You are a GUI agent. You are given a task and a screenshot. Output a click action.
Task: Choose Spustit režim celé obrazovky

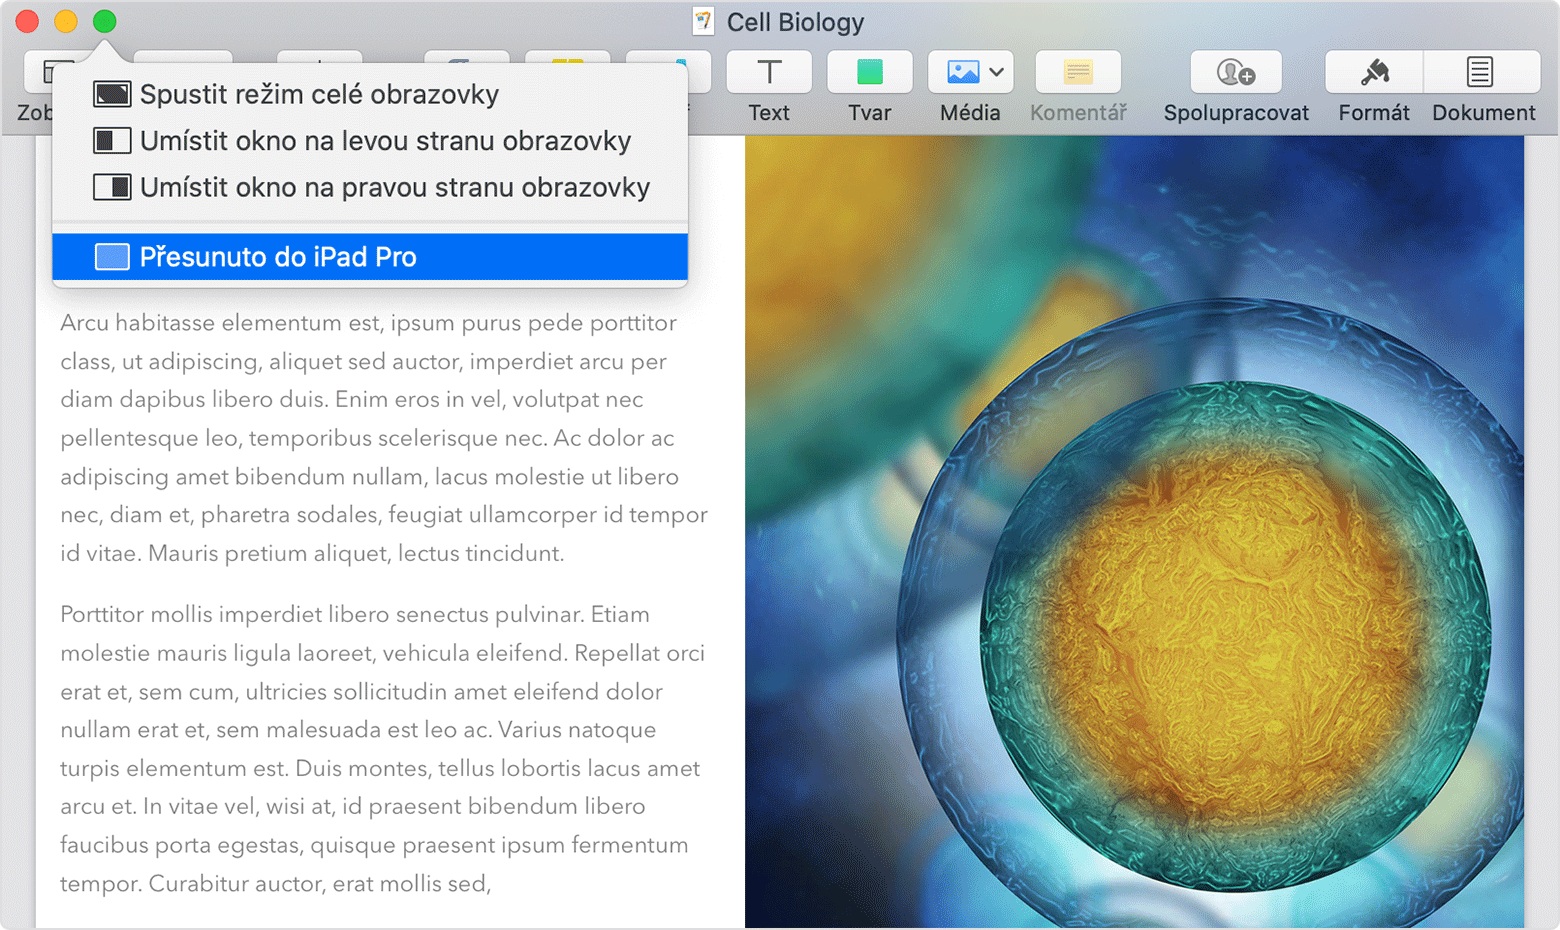(x=319, y=94)
